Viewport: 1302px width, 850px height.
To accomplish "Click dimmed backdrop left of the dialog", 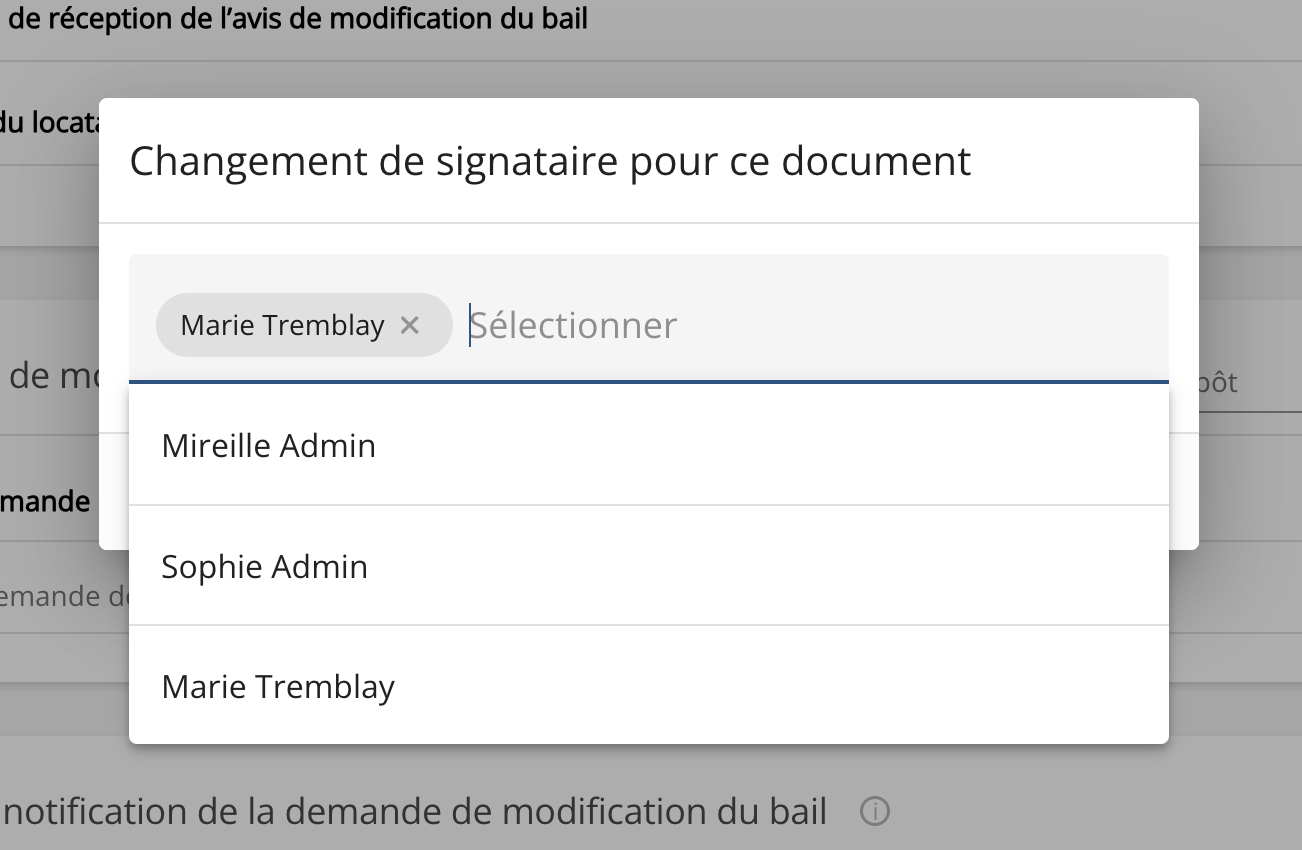I will pos(50,250).
